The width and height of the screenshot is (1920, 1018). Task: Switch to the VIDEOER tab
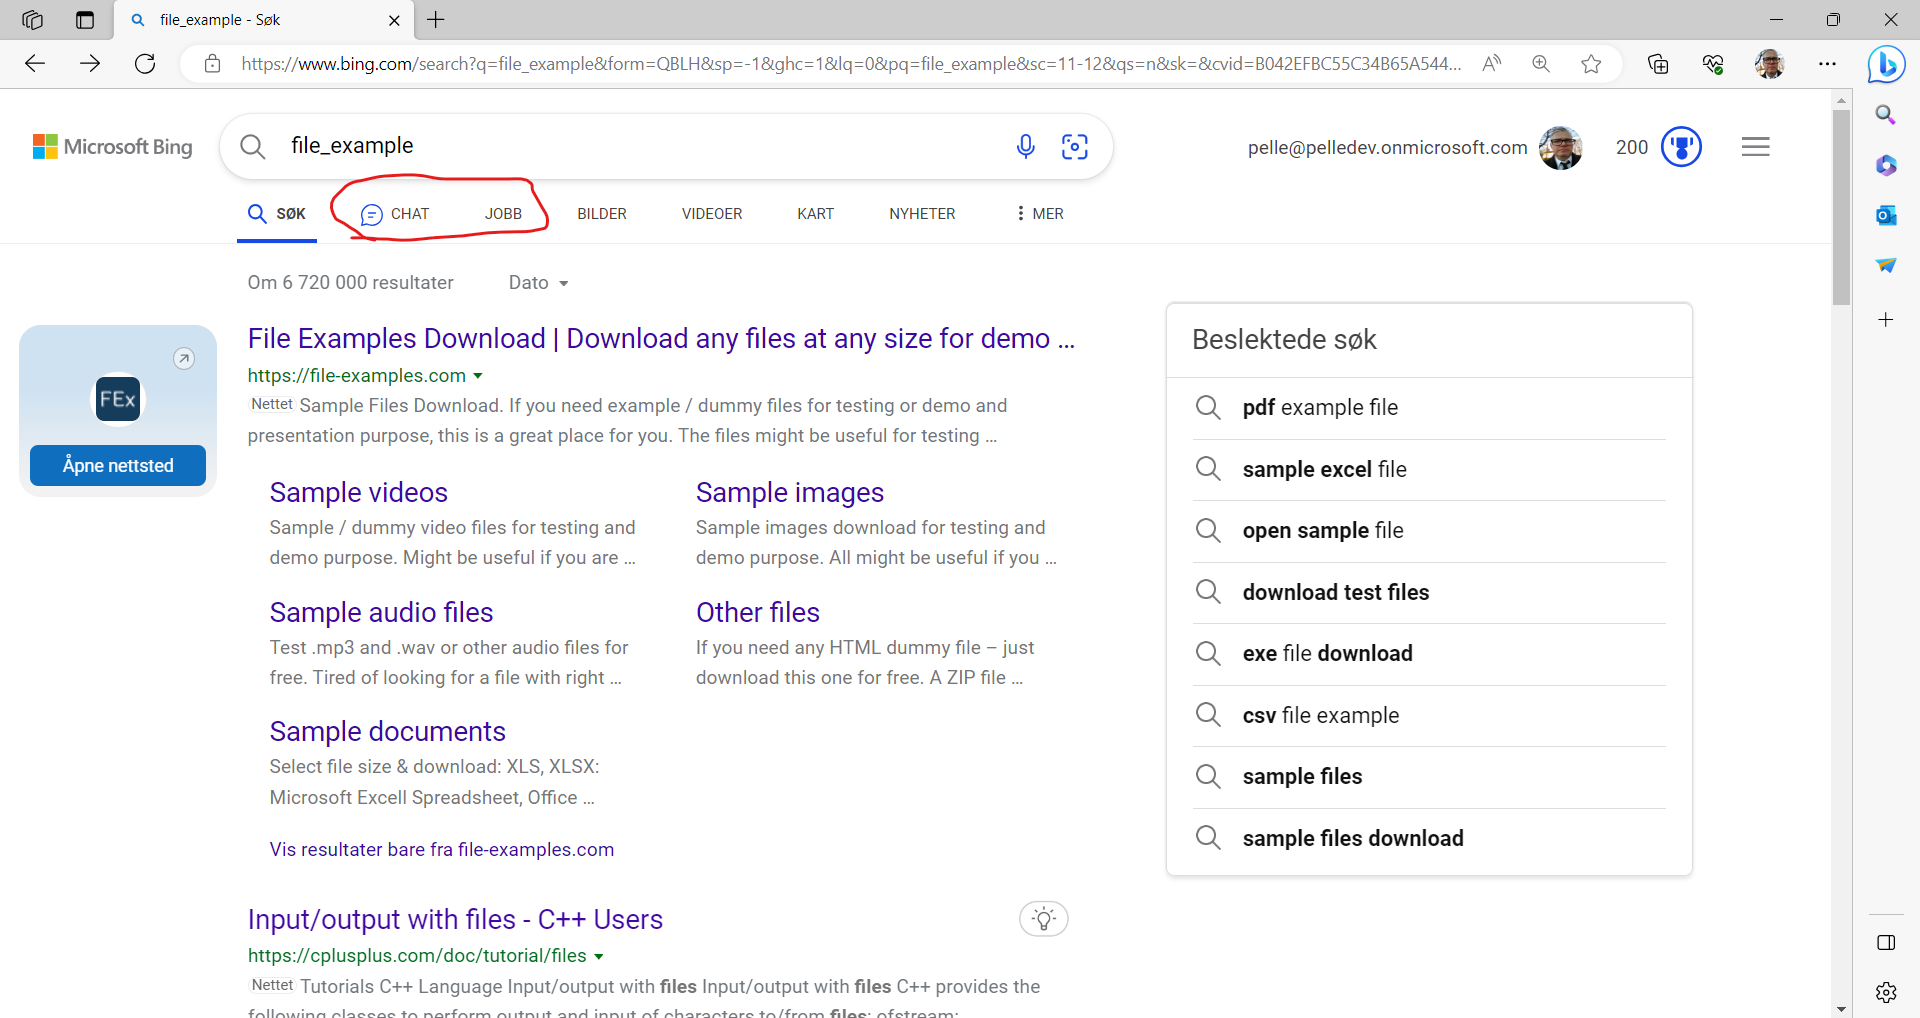click(x=712, y=214)
